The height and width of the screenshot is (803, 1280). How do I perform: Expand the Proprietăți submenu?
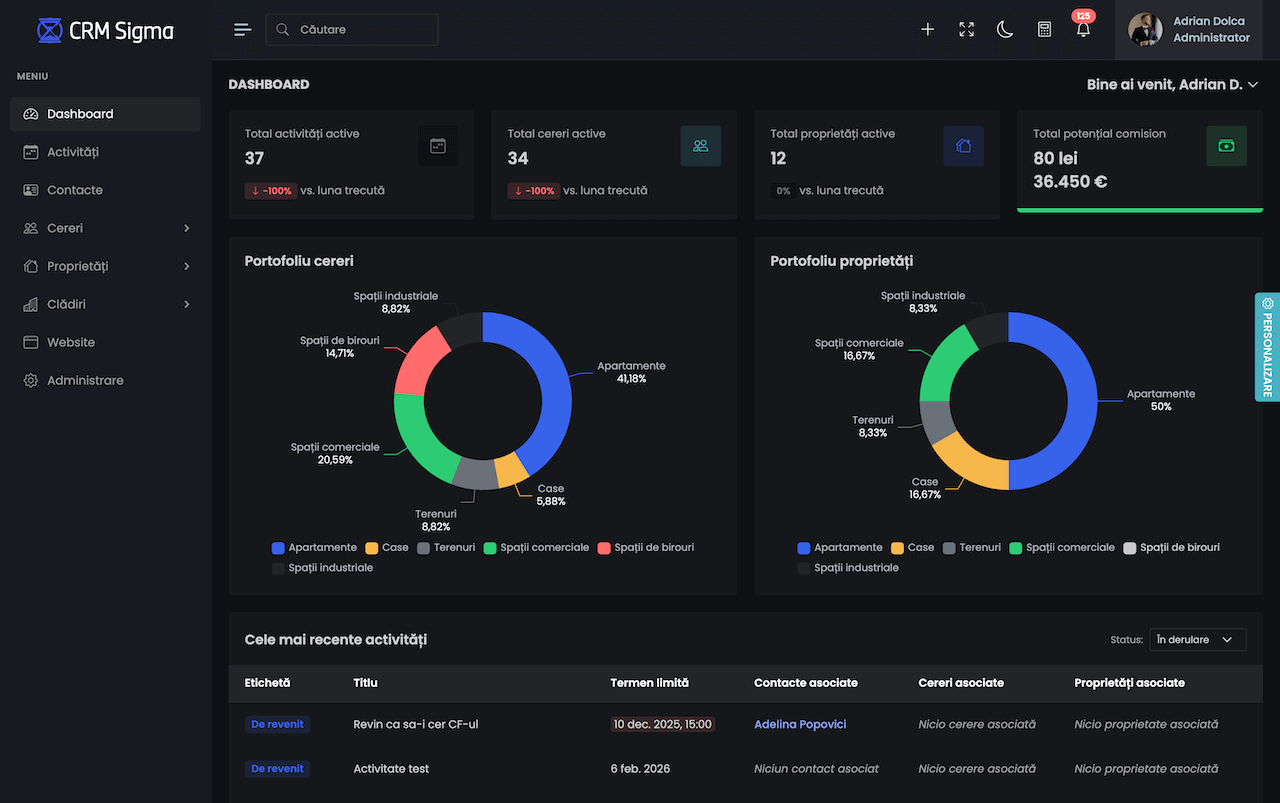[x=186, y=266]
